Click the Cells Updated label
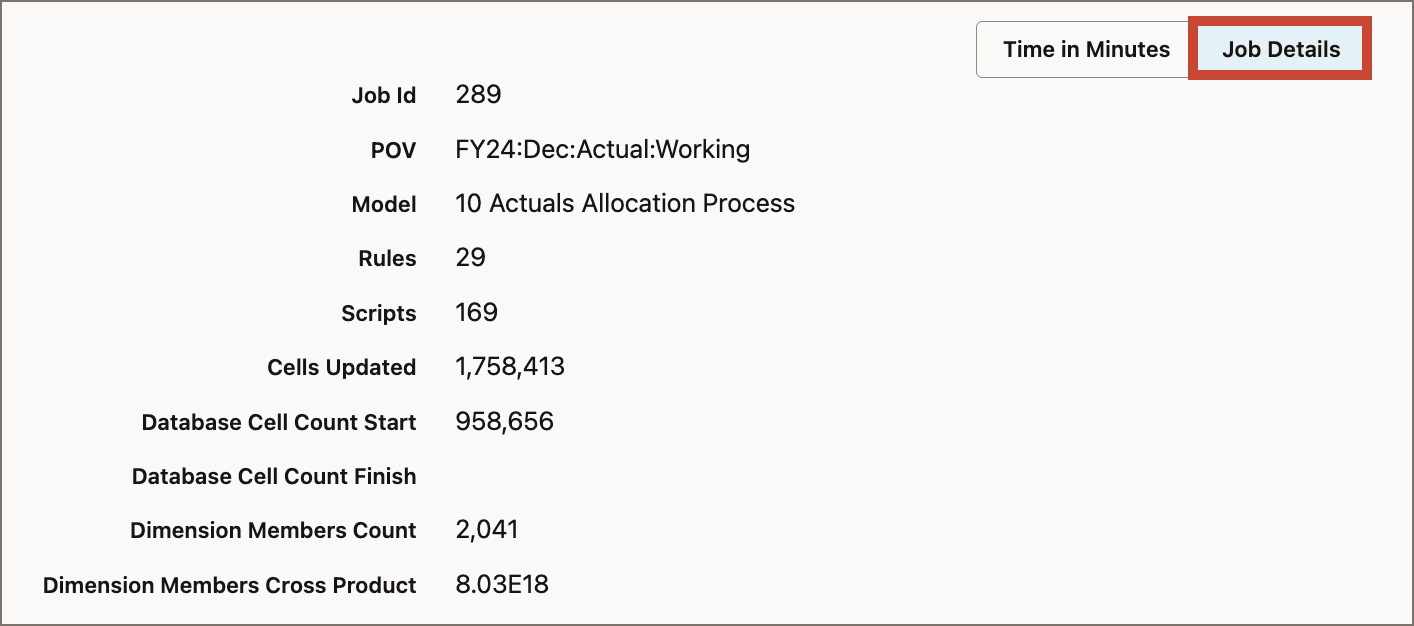 click(x=341, y=367)
